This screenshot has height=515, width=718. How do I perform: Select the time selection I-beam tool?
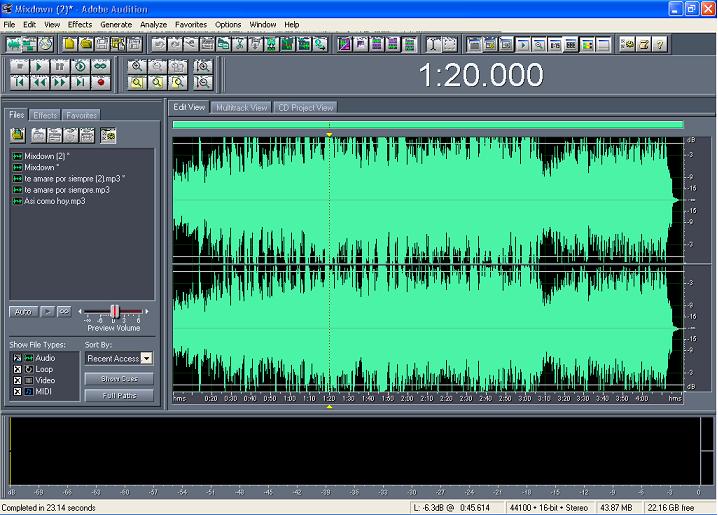point(433,44)
